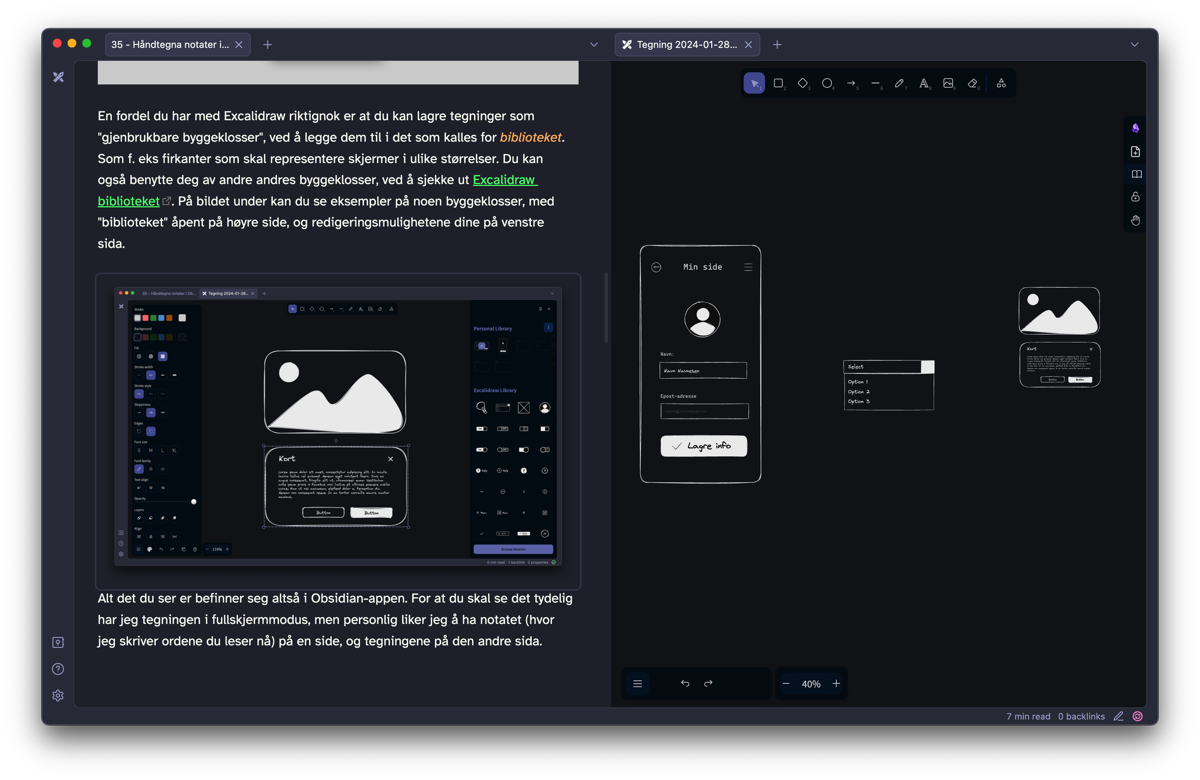The width and height of the screenshot is (1200, 780).
Task: Expand the left pane tab list chevron
Action: click(x=594, y=45)
